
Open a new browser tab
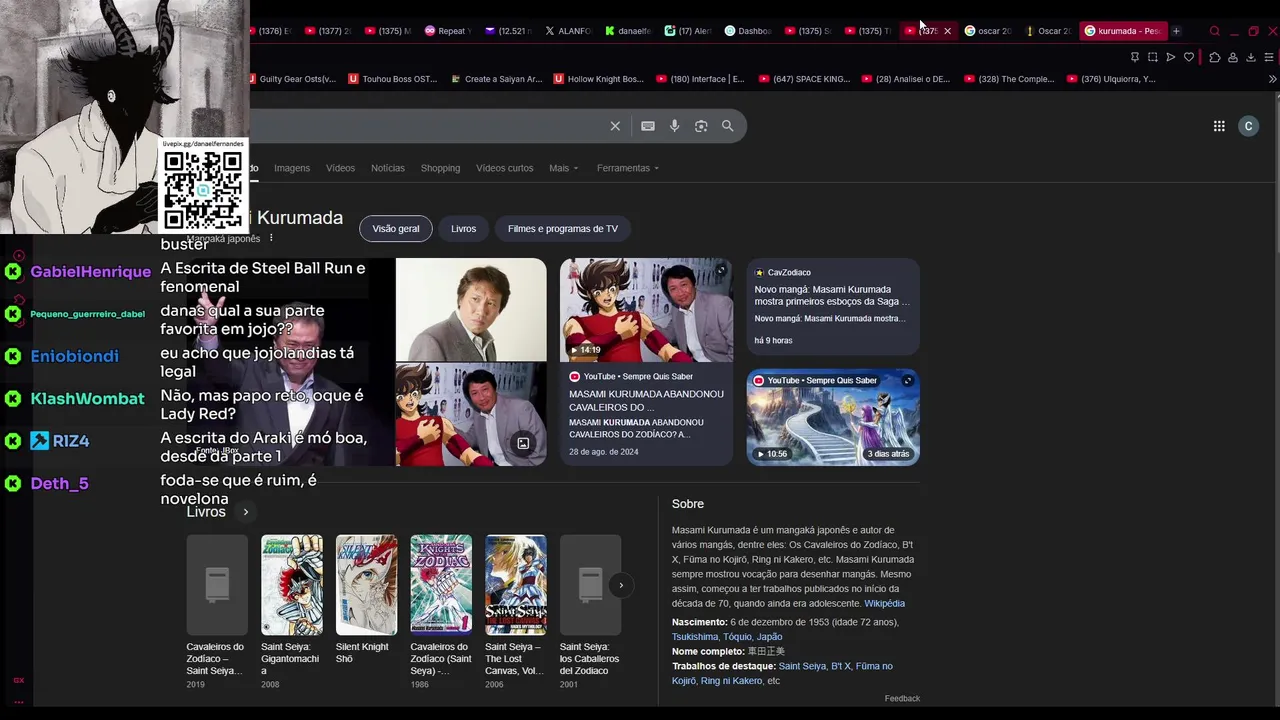tap(1176, 31)
